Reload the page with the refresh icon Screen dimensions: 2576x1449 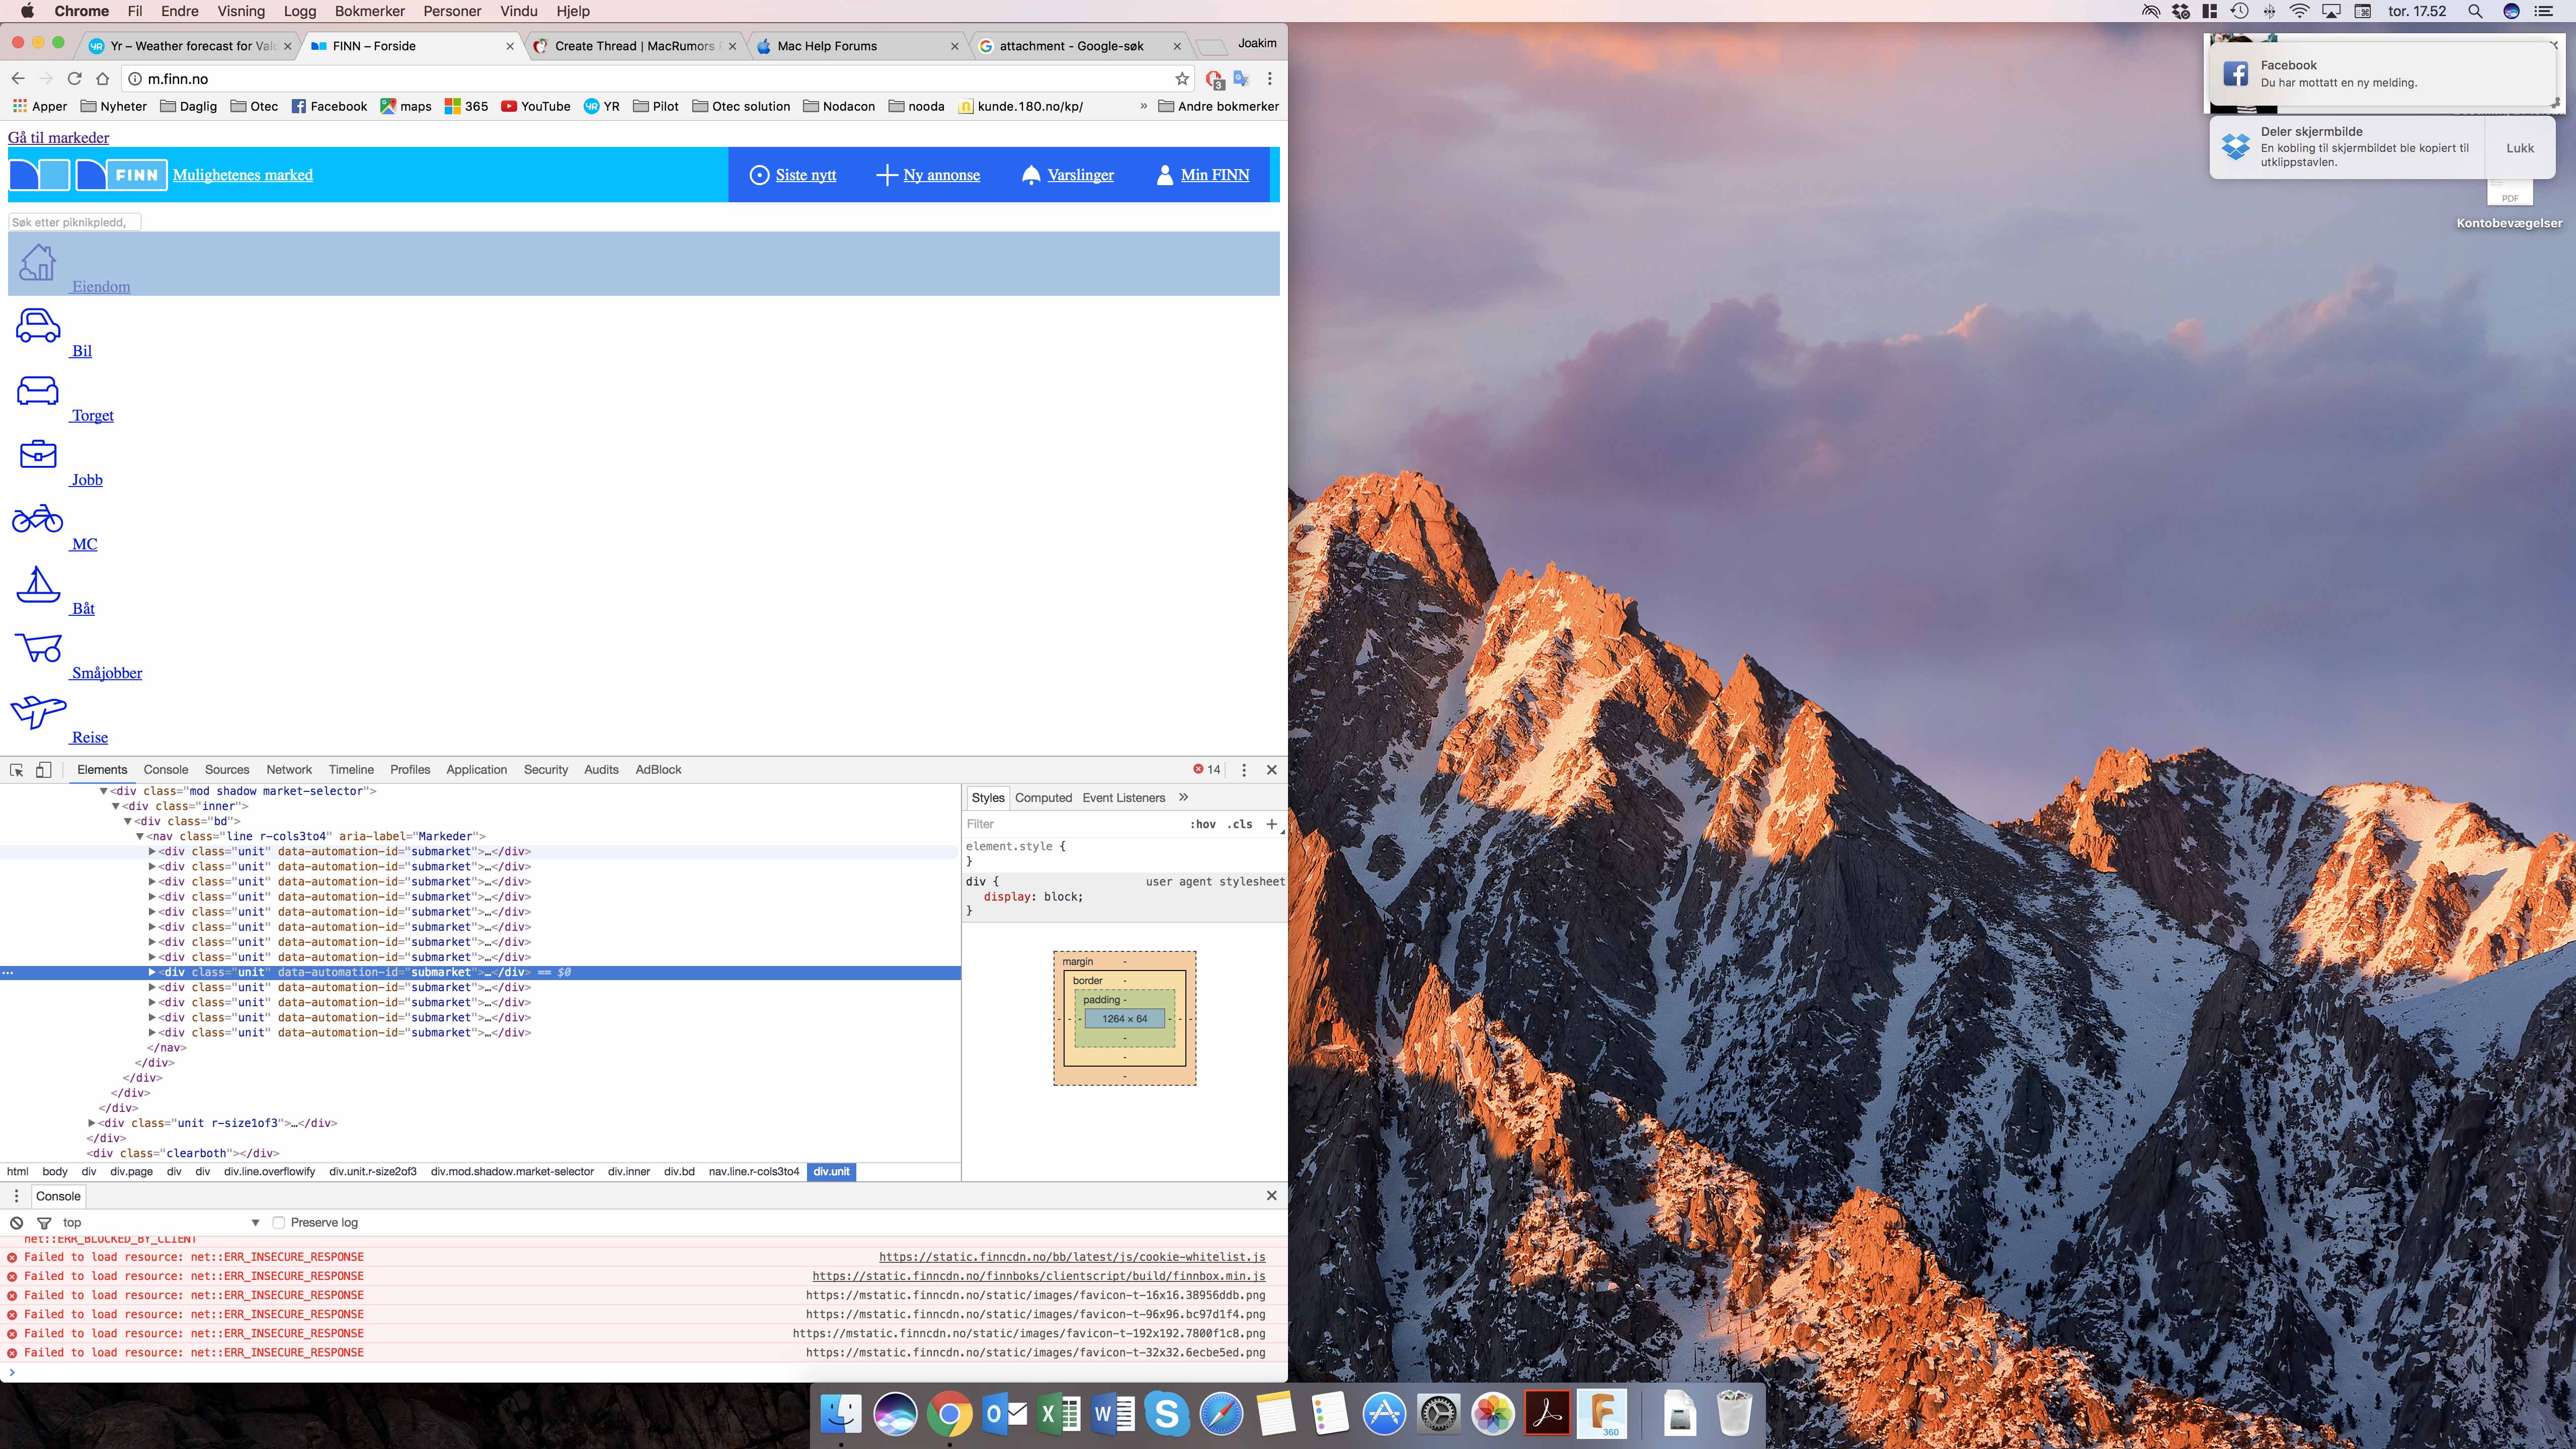tap(74, 78)
